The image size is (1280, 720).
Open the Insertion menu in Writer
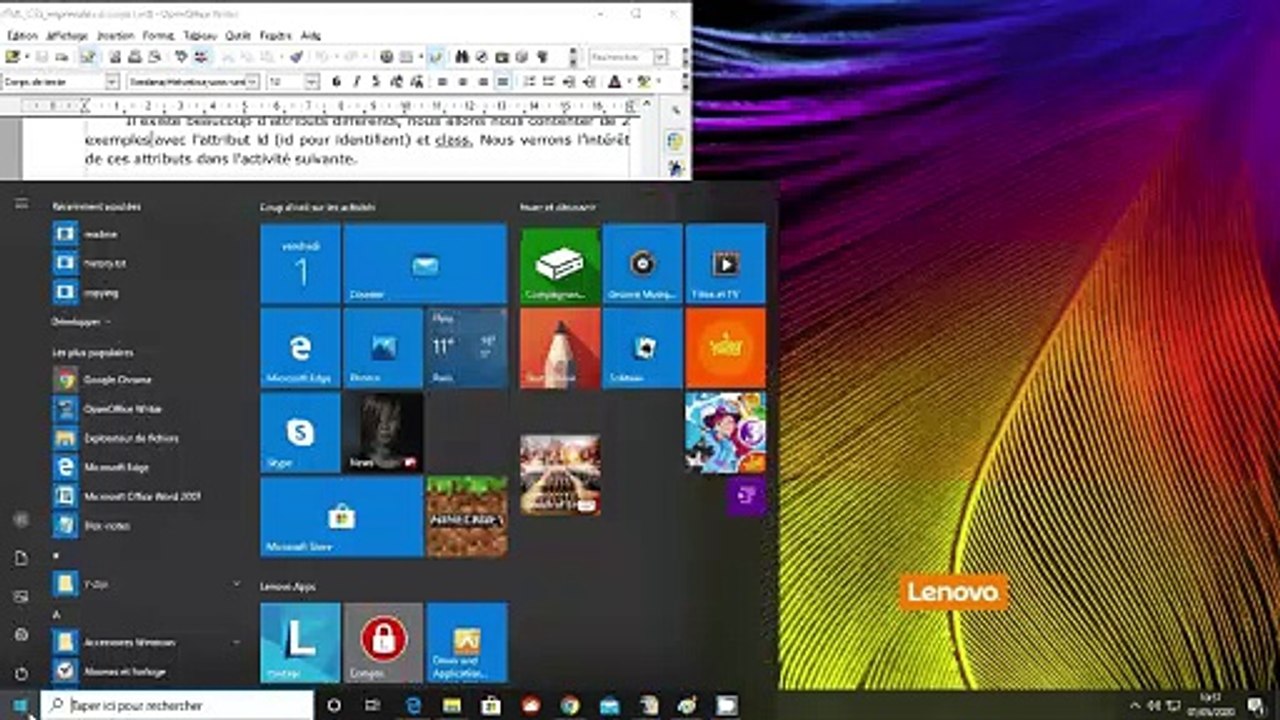click(x=116, y=35)
